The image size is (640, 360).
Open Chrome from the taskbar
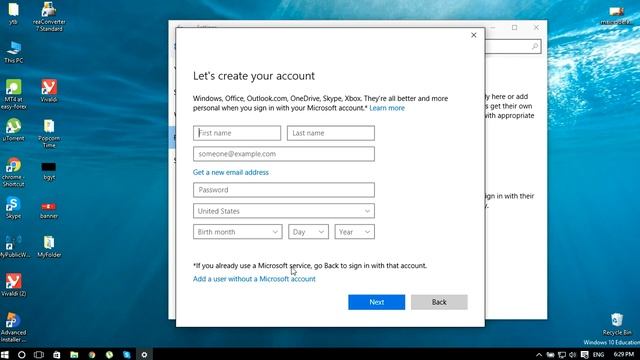tap(92, 355)
